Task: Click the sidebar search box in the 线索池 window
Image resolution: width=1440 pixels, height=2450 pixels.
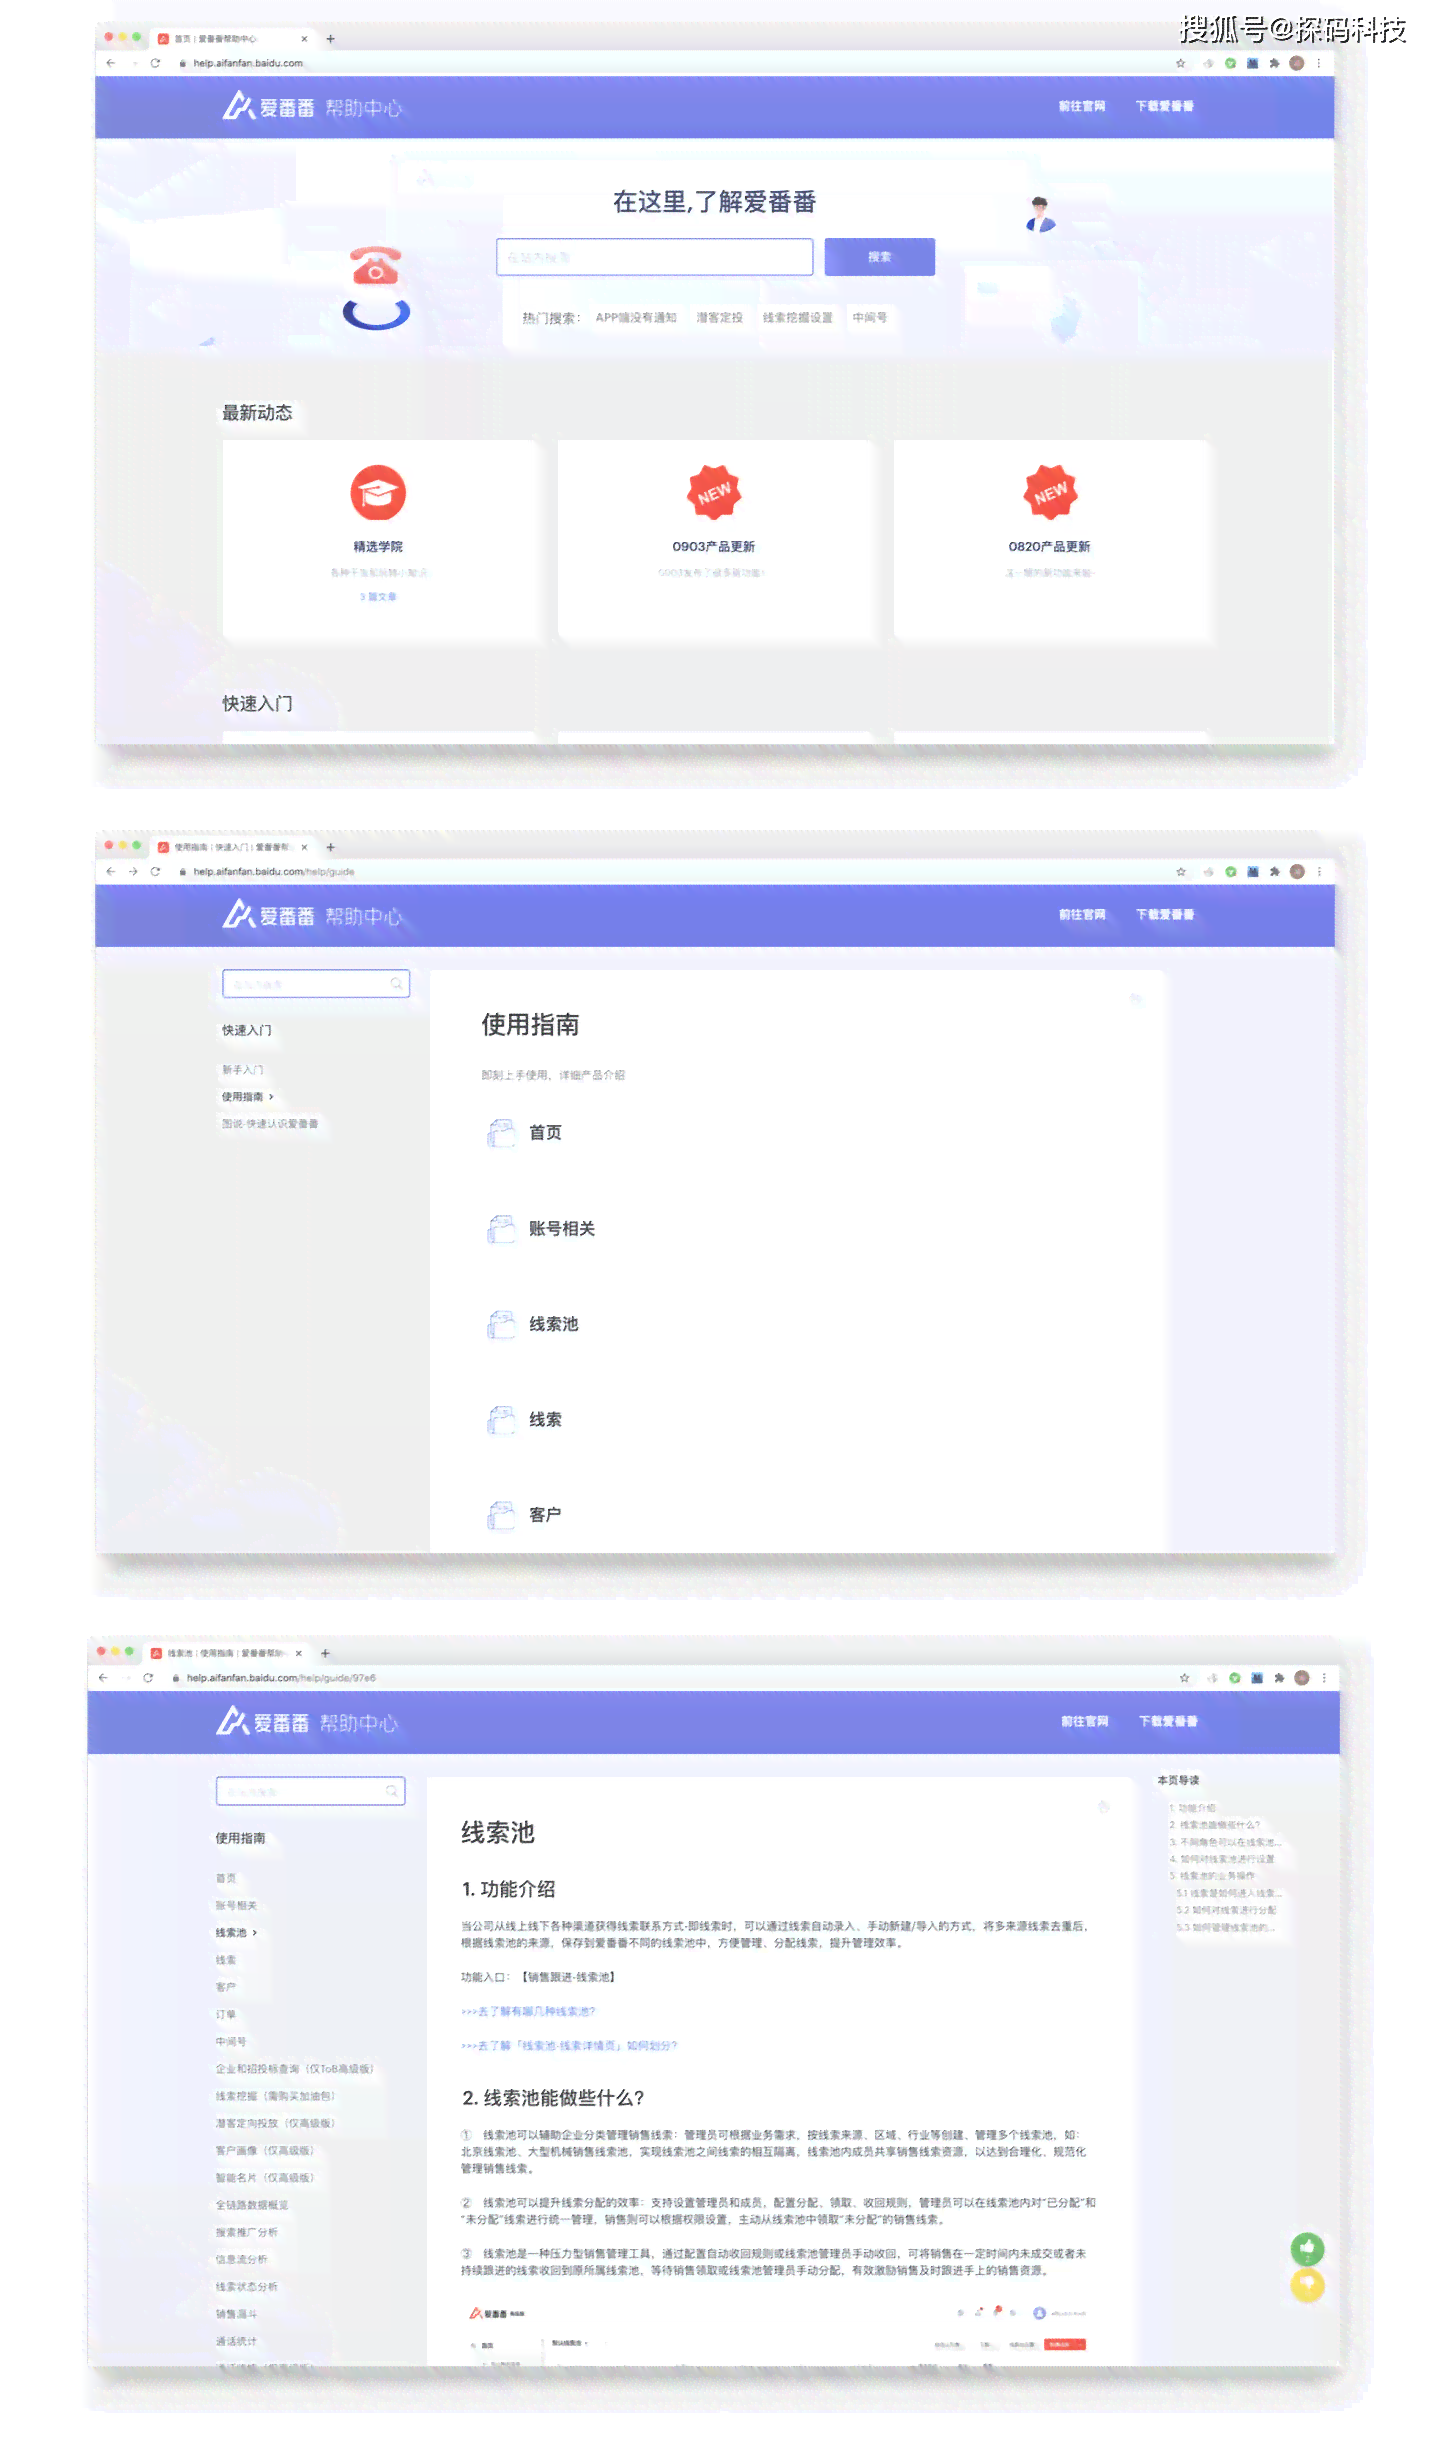Action: (x=310, y=1791)
